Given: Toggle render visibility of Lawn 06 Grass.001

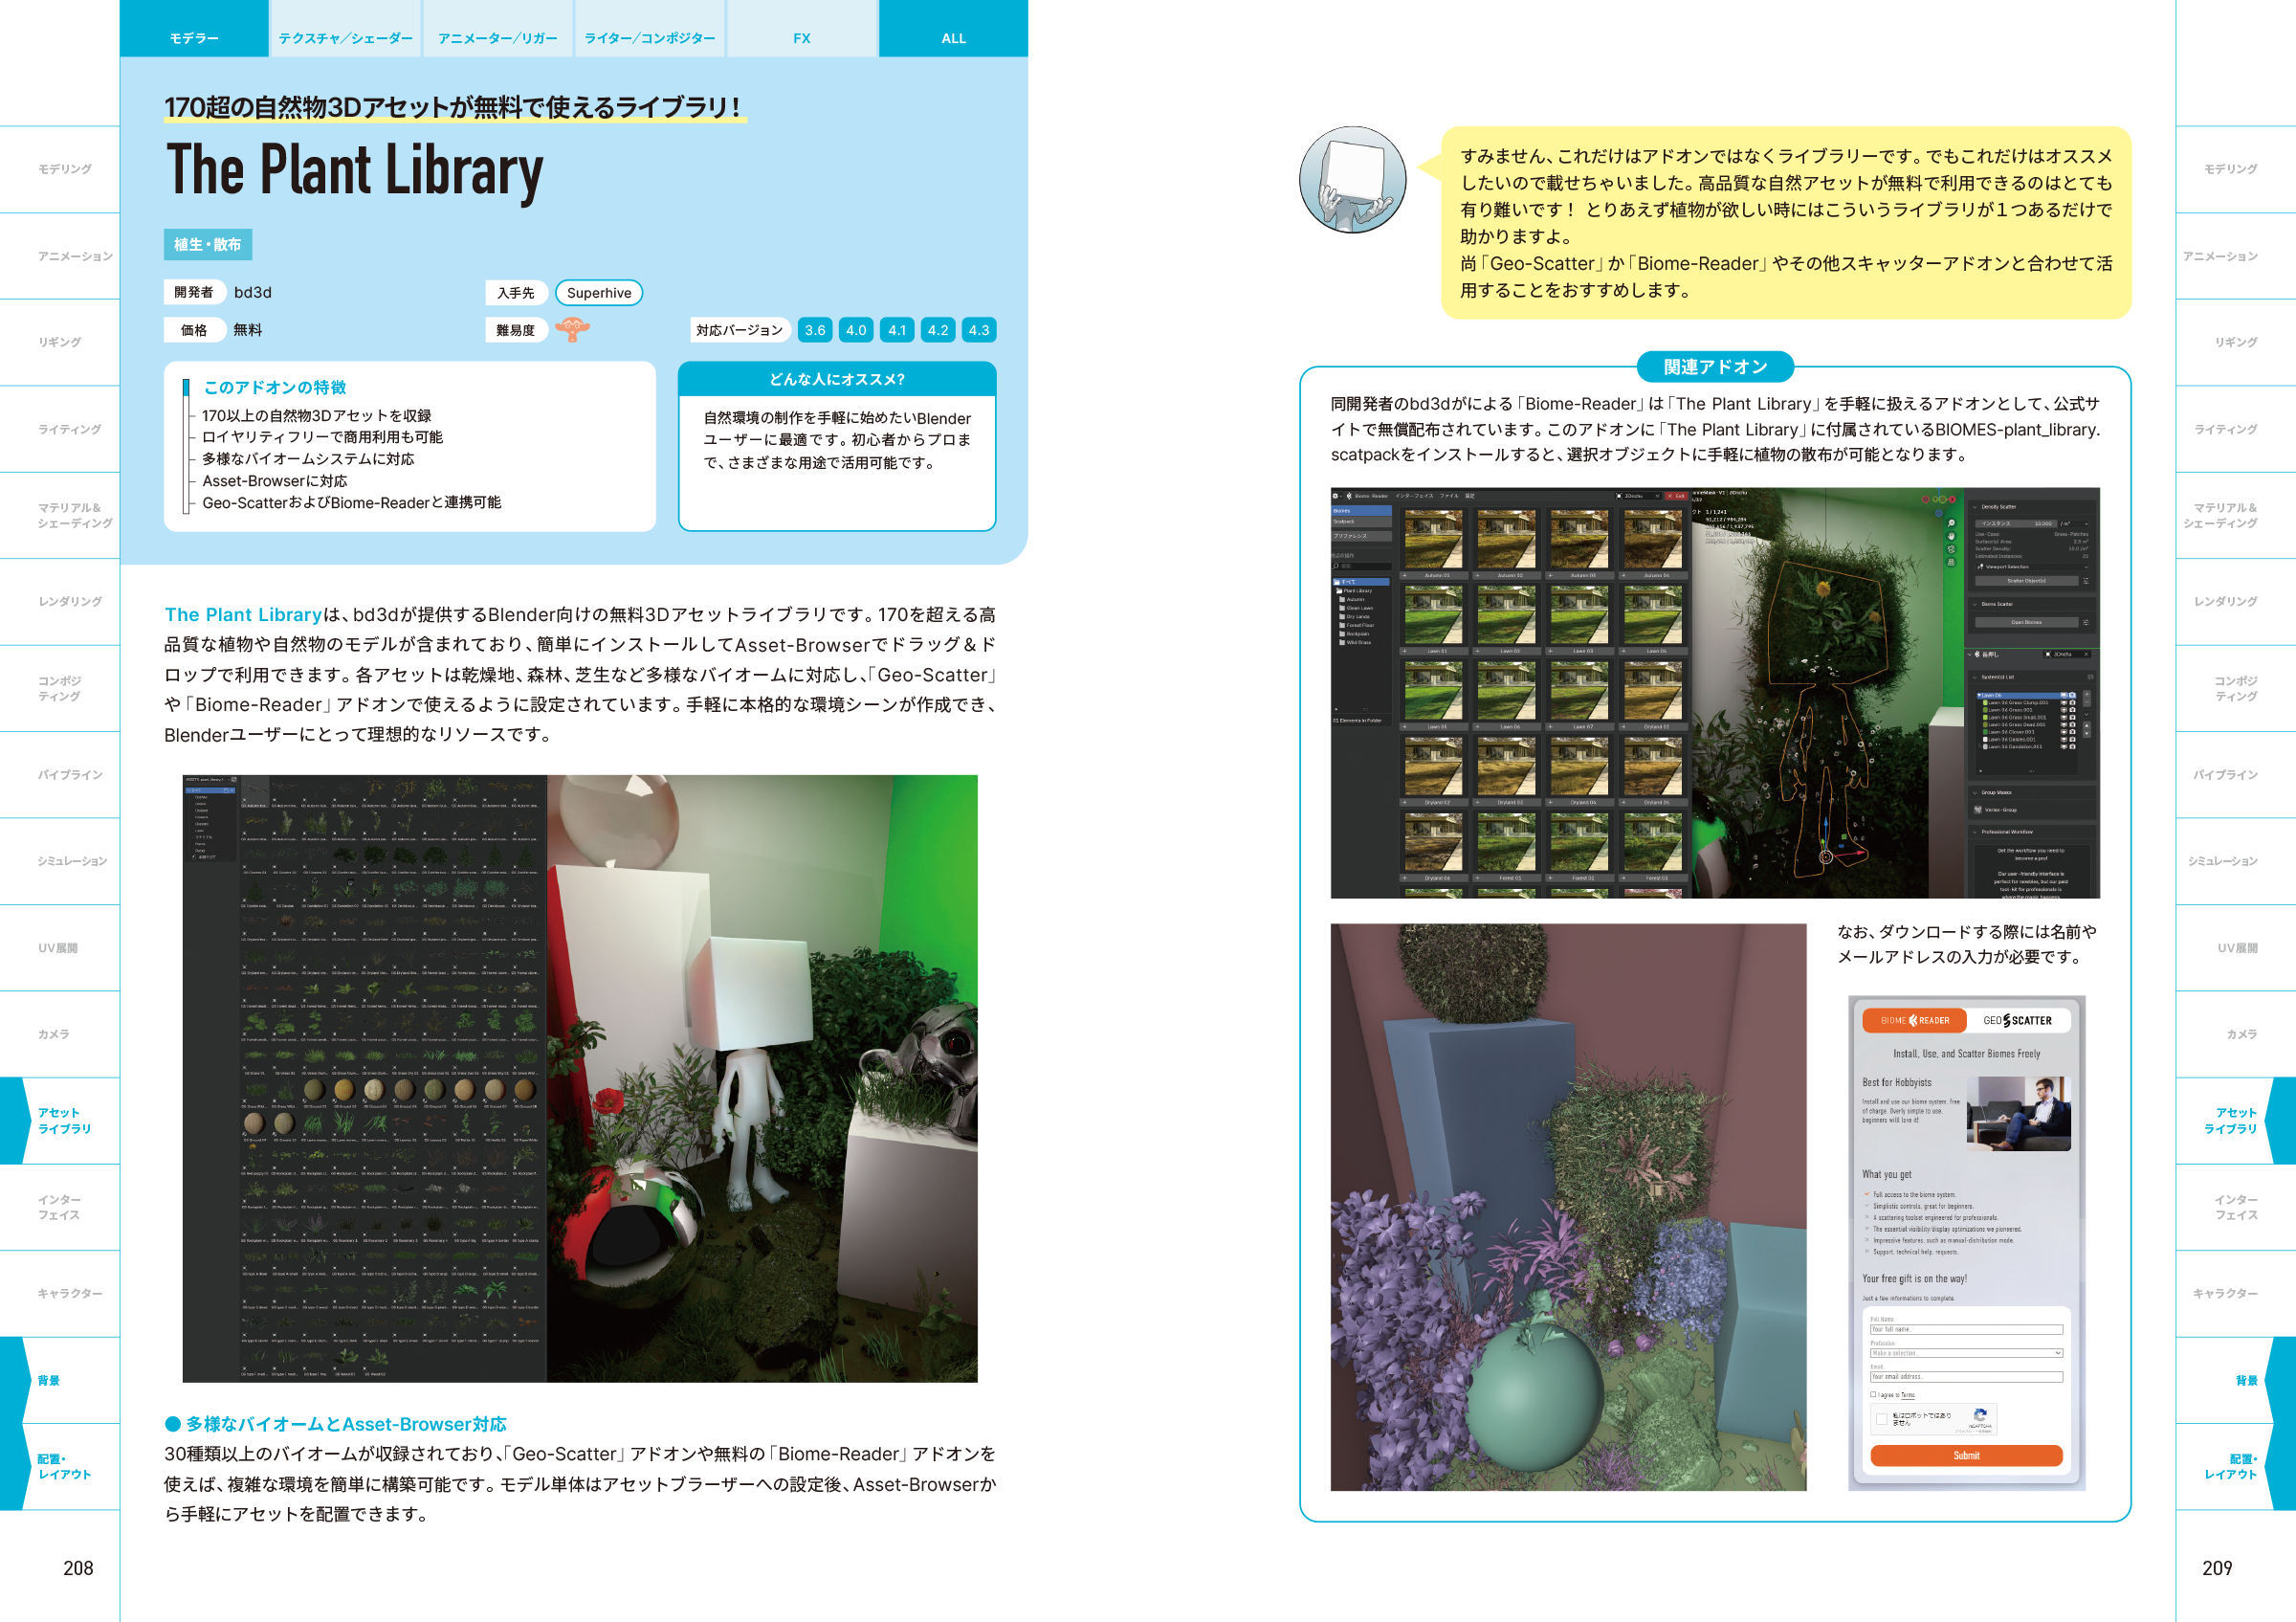Looking at the screenshot, I should pos(2072,710).
